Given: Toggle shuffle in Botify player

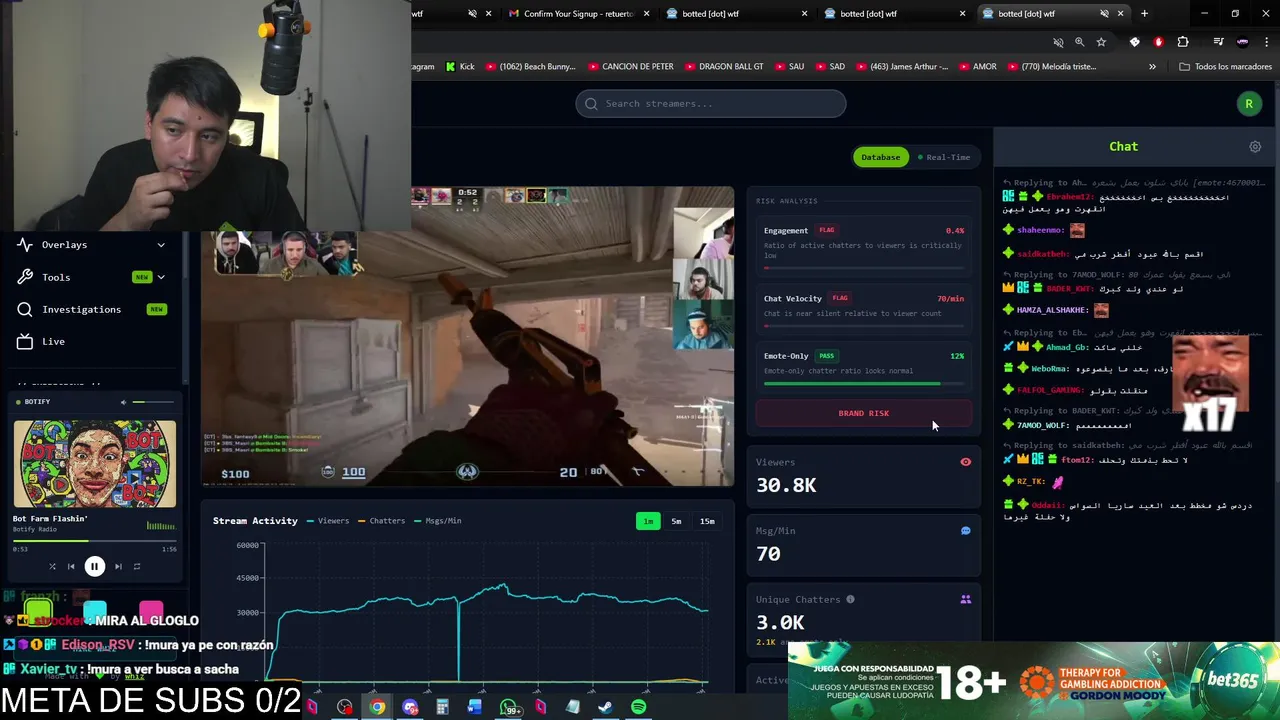Looking at the screenshot, I should [x=52, y=566].
